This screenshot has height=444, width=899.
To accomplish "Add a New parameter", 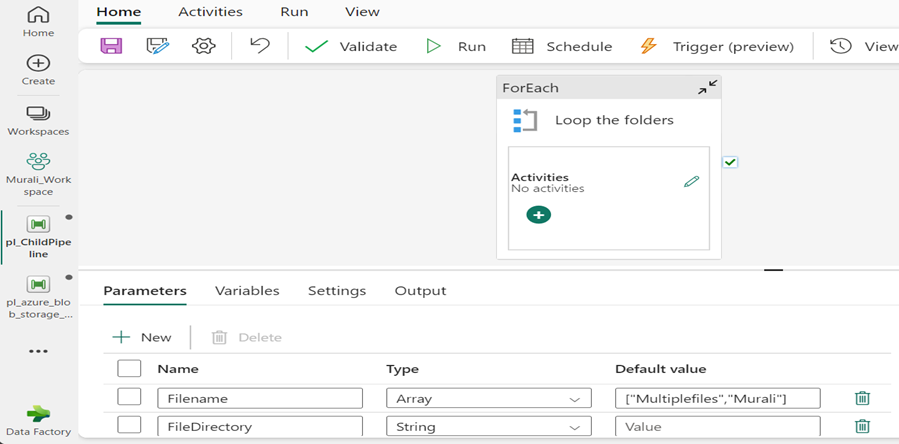I will tap(142, 337).
